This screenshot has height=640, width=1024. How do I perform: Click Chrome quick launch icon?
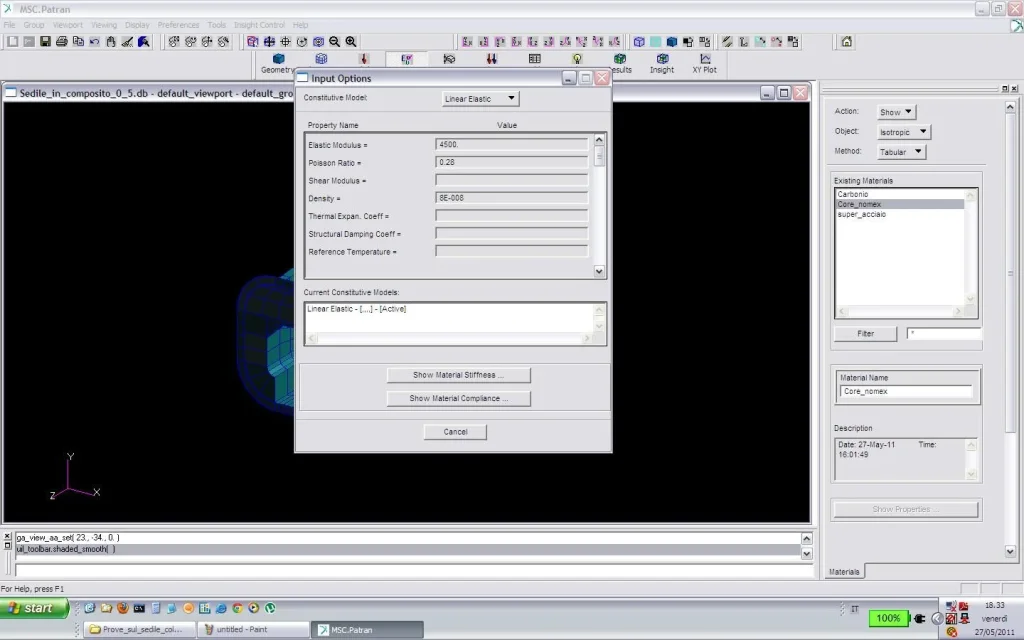[x=237, y=608]
